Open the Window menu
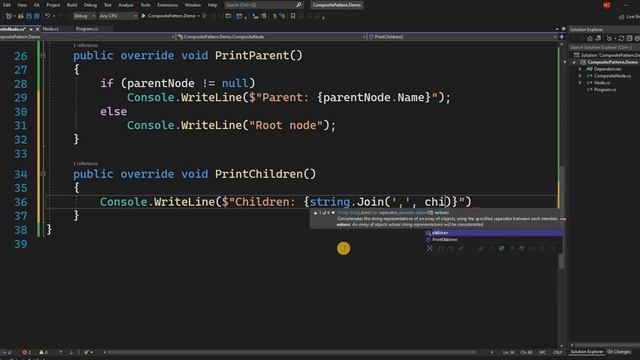 pos(193,5)
